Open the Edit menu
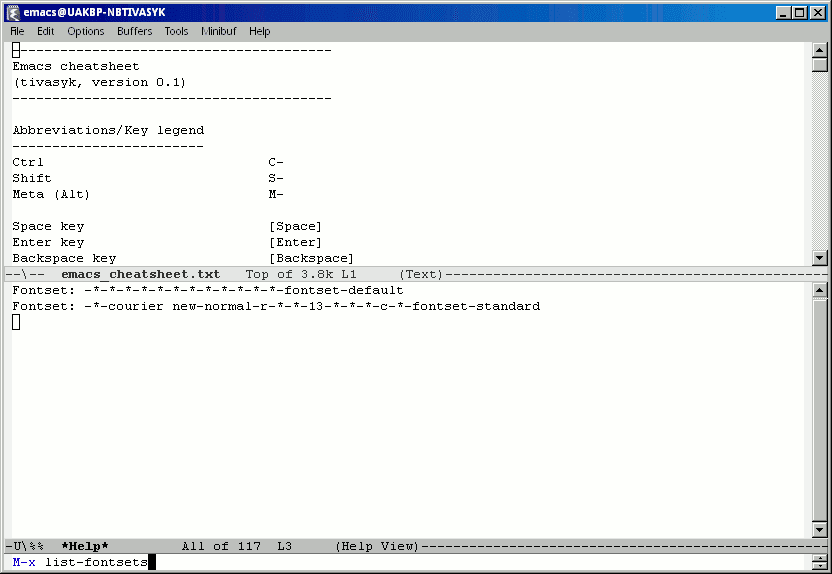The image size is (832, 574). (x=46, y=31)
